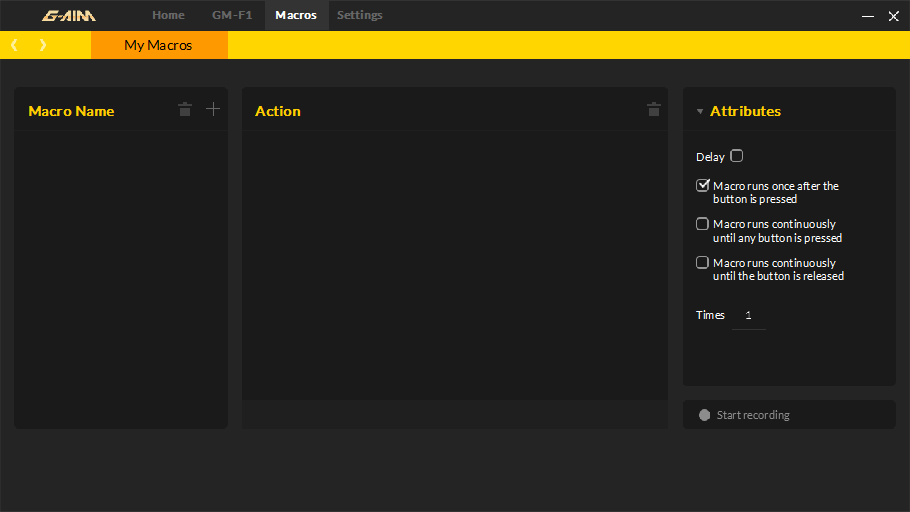This screenshot has width=910, height=512.
Task: Click the Attributes heading label
Action: tap(745, 111)
